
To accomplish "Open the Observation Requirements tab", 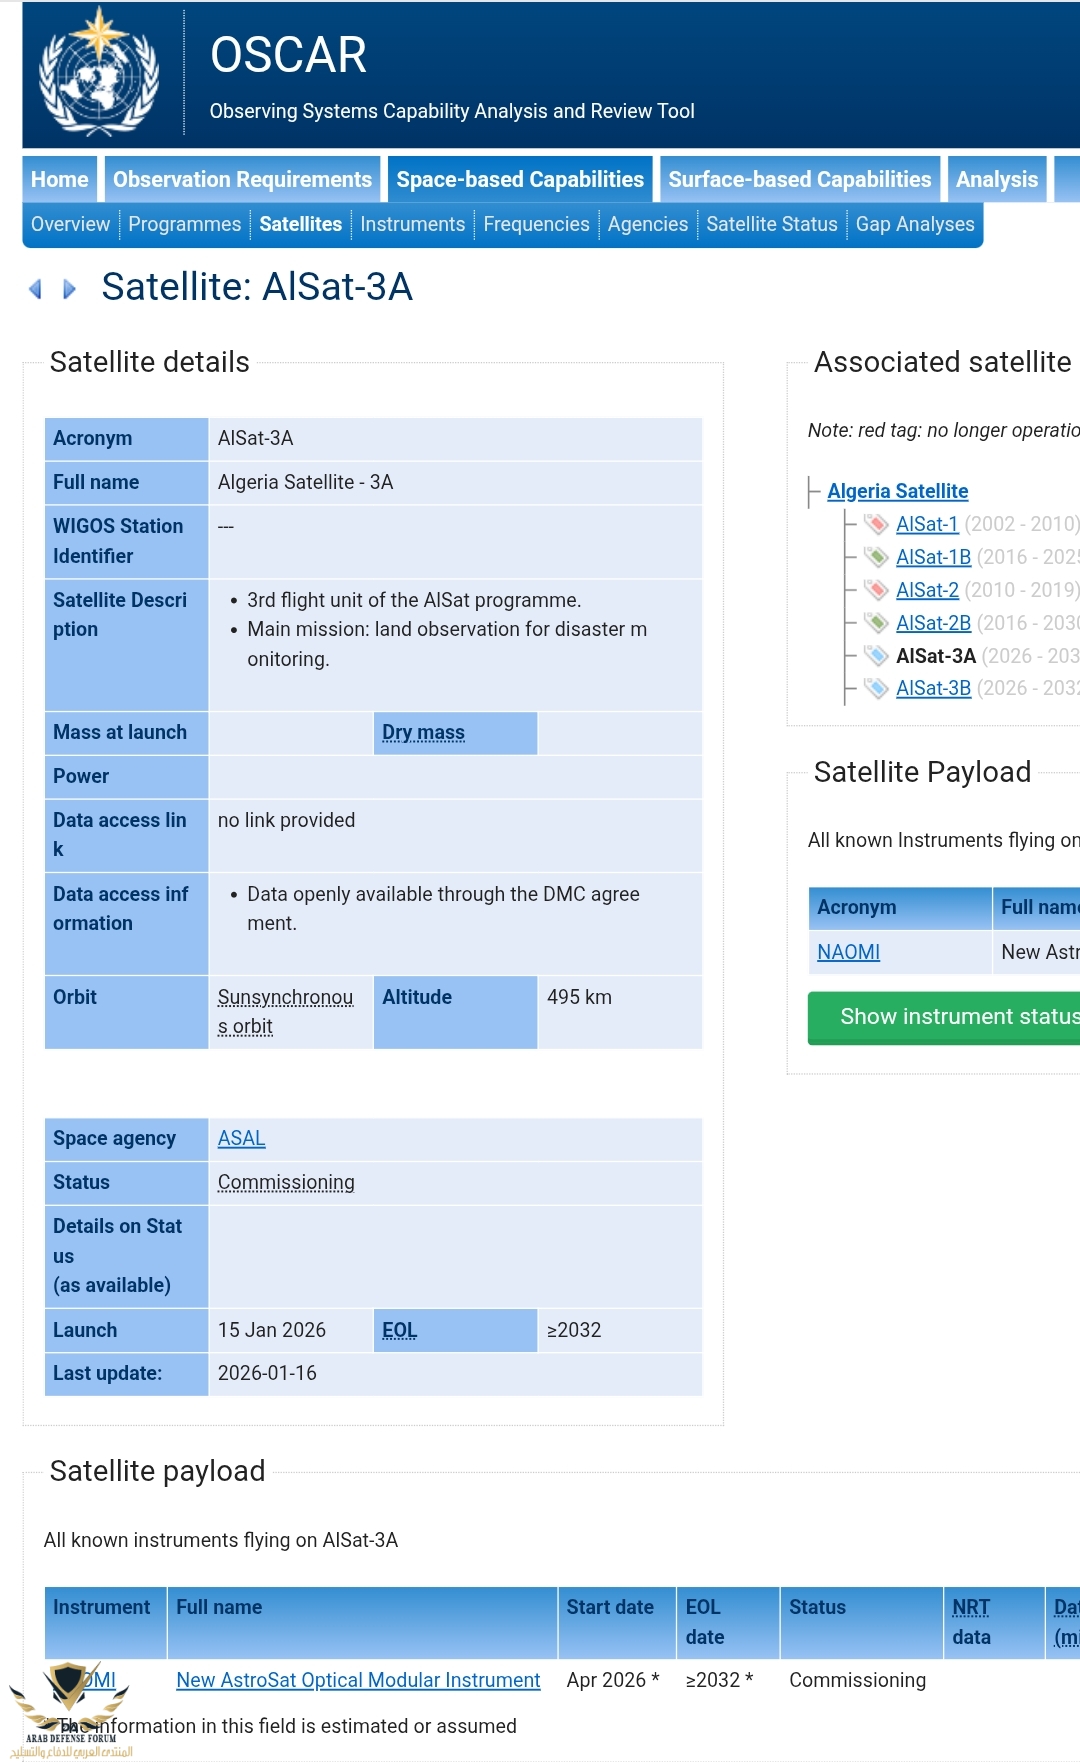I will pyautogui.click(x=242, y=180).
